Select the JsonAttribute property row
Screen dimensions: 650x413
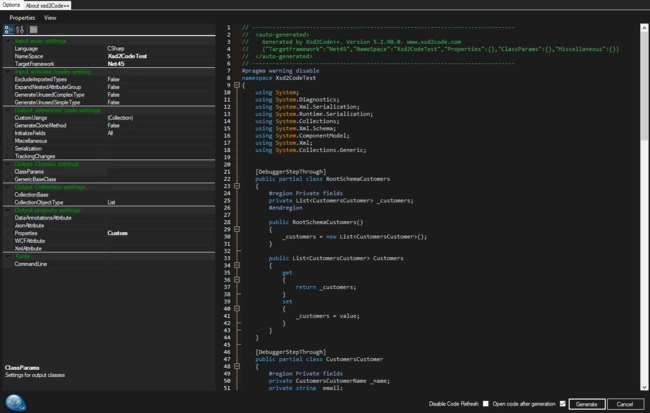109,226
